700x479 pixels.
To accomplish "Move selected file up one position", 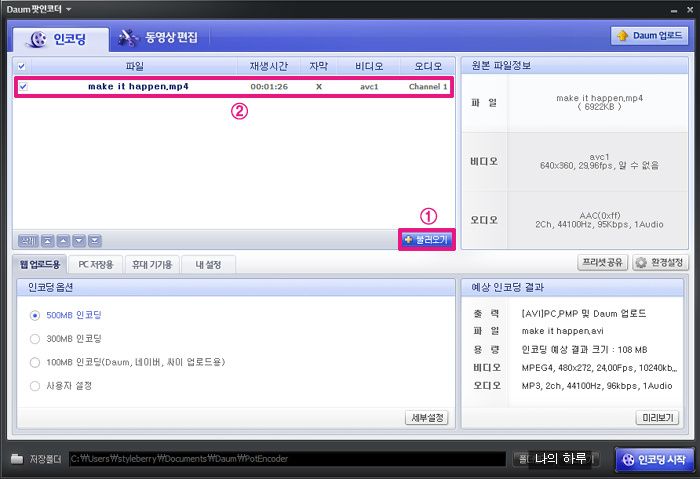I will 63,241.
